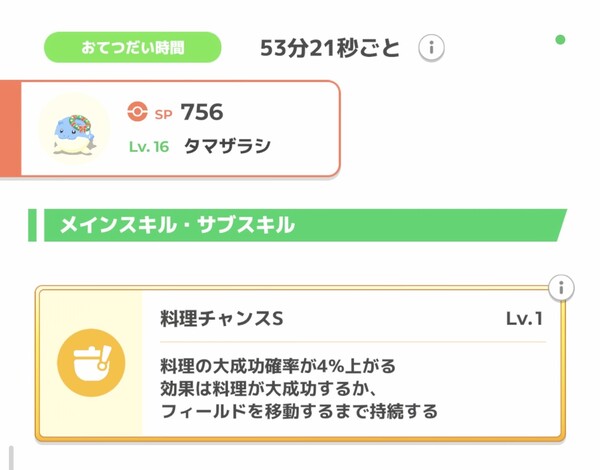Select the Spheal portrait thumbnail
Screen dimensions: 600x470
coord(73,130)
